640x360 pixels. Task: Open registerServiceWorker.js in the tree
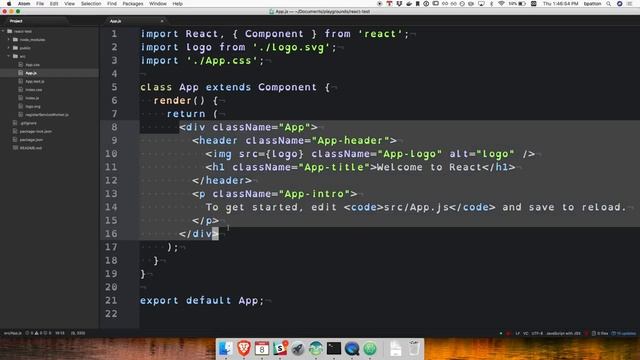pyautogui.click(x=47, y=115)
